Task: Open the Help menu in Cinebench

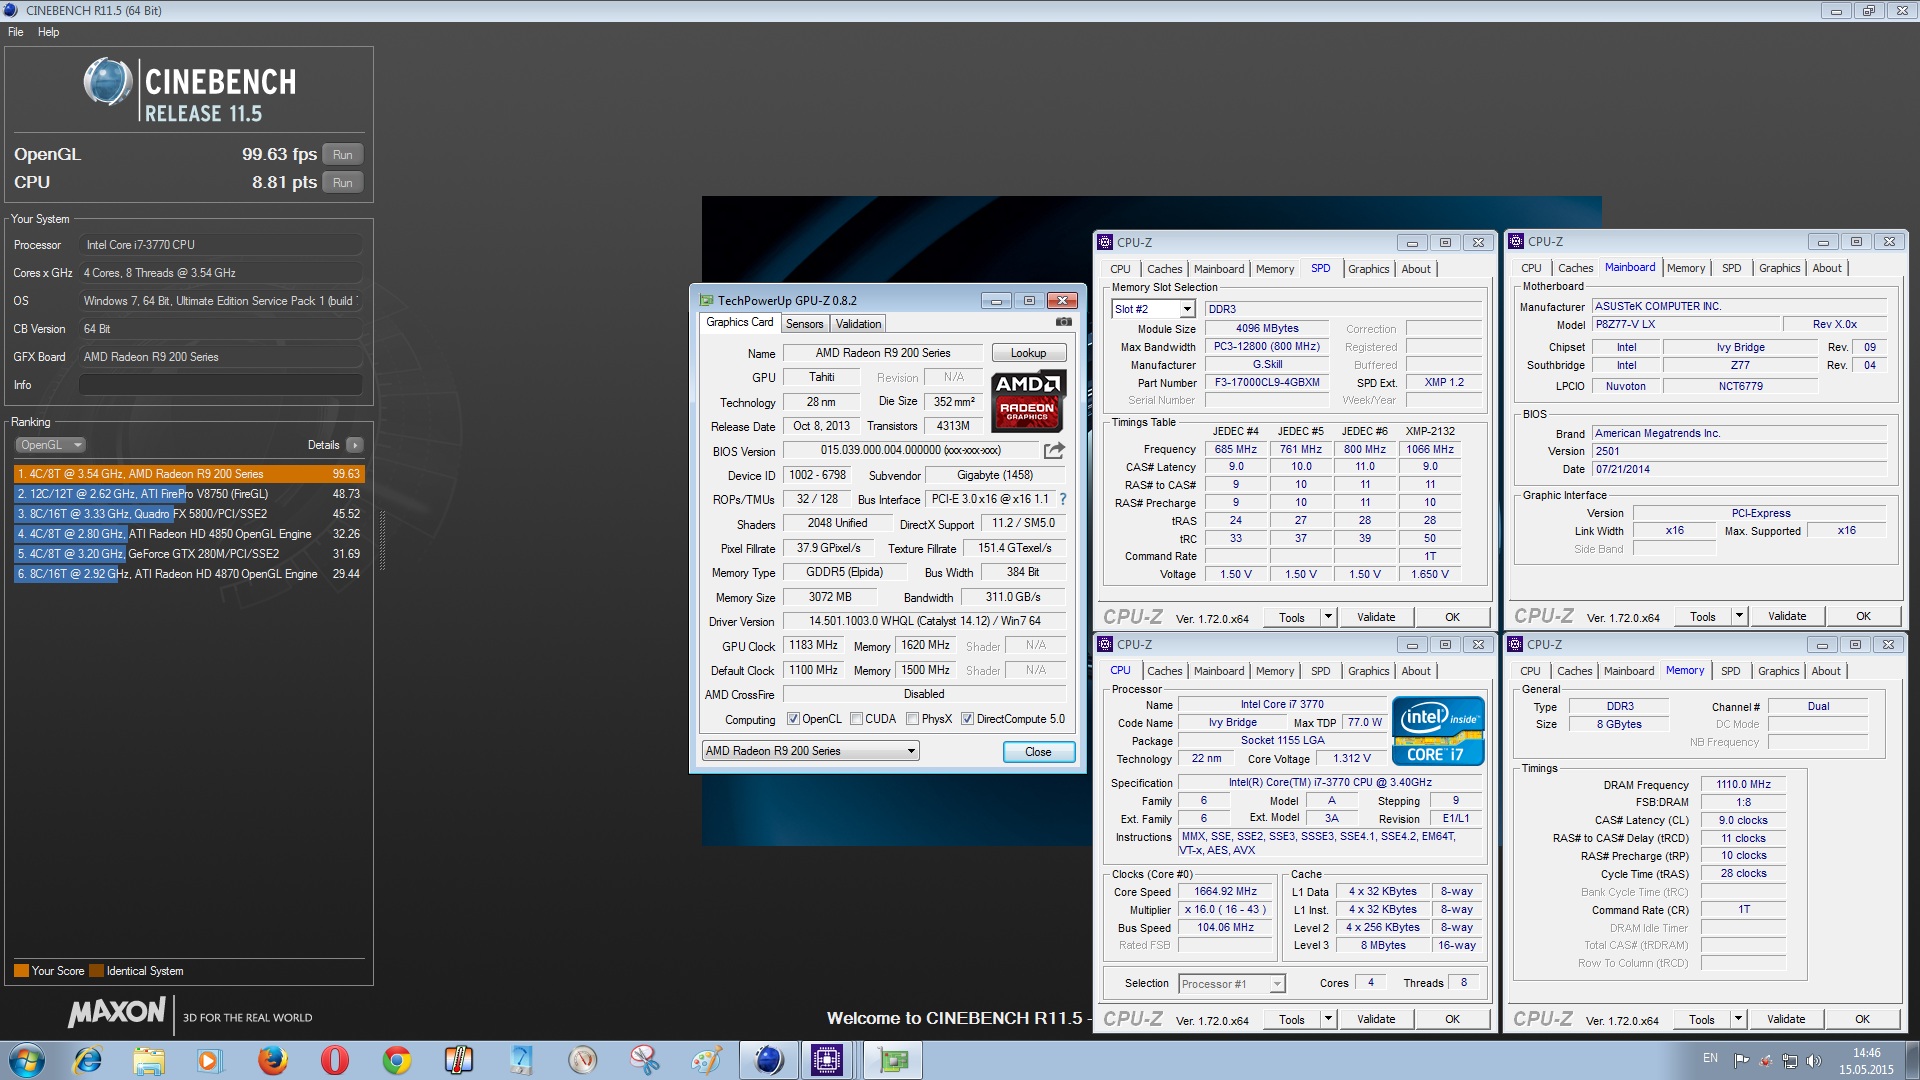Action: pos(49,32)
